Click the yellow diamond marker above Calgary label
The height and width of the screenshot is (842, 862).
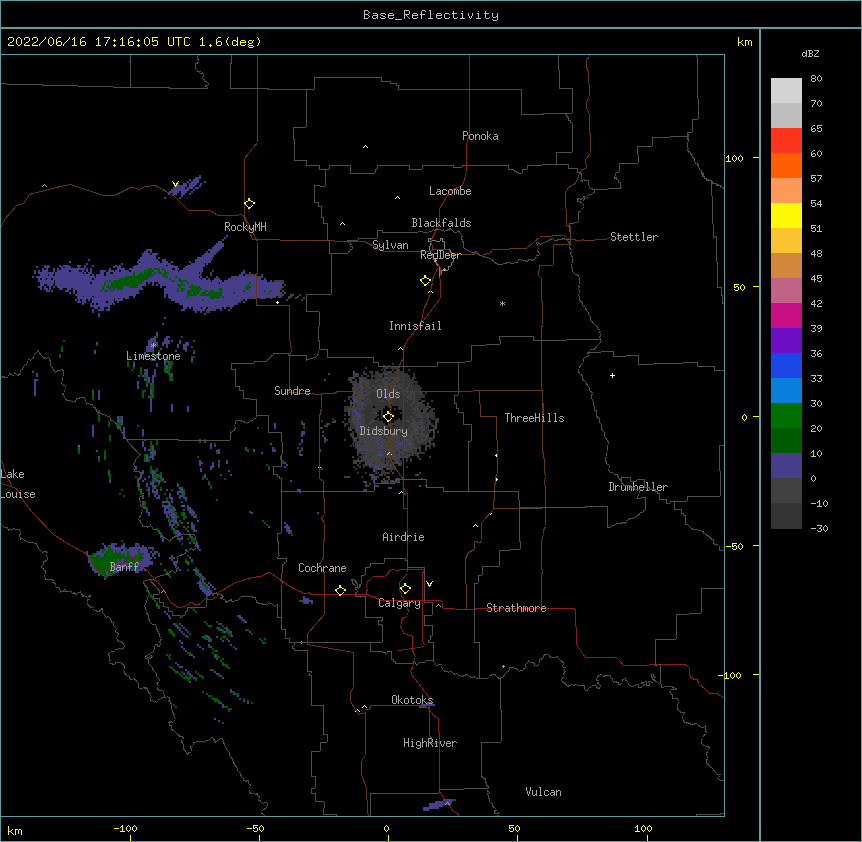(405, 589)
